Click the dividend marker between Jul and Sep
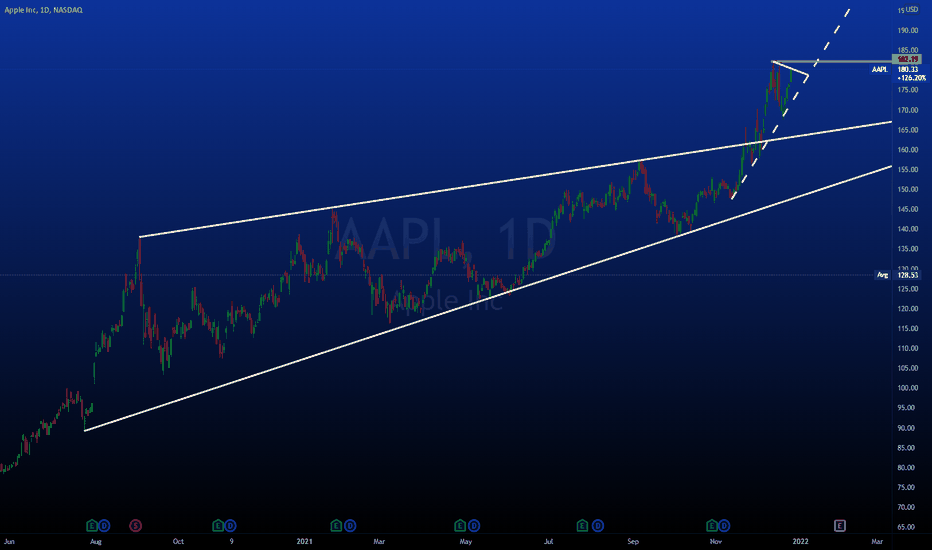The width and height of the screenshot is (932, 550). 598,526
